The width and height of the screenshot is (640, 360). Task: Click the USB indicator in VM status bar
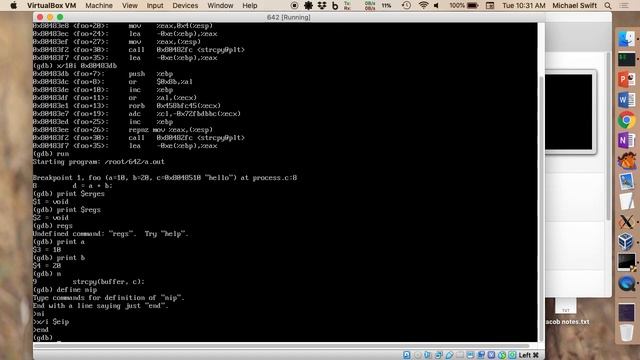click(449, 355)
